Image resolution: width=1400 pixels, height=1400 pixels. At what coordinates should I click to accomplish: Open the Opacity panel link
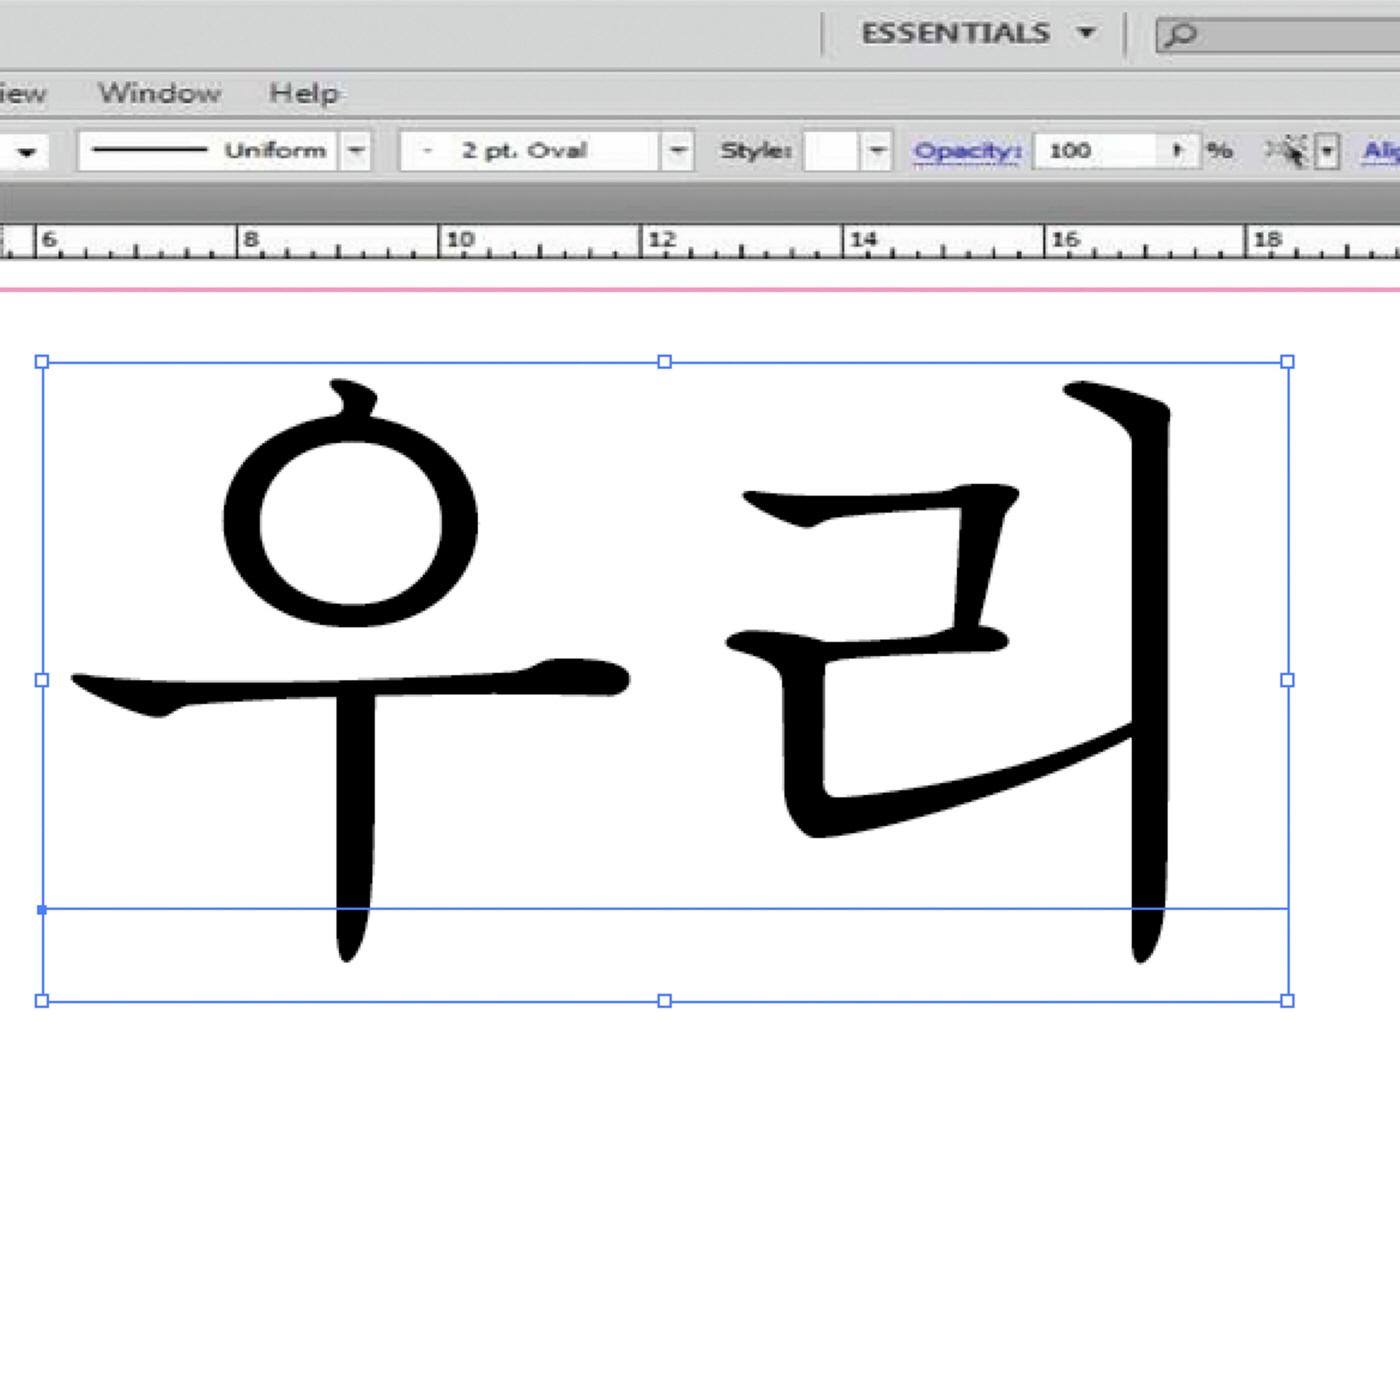pyautogui.click(x=966, y=151)
